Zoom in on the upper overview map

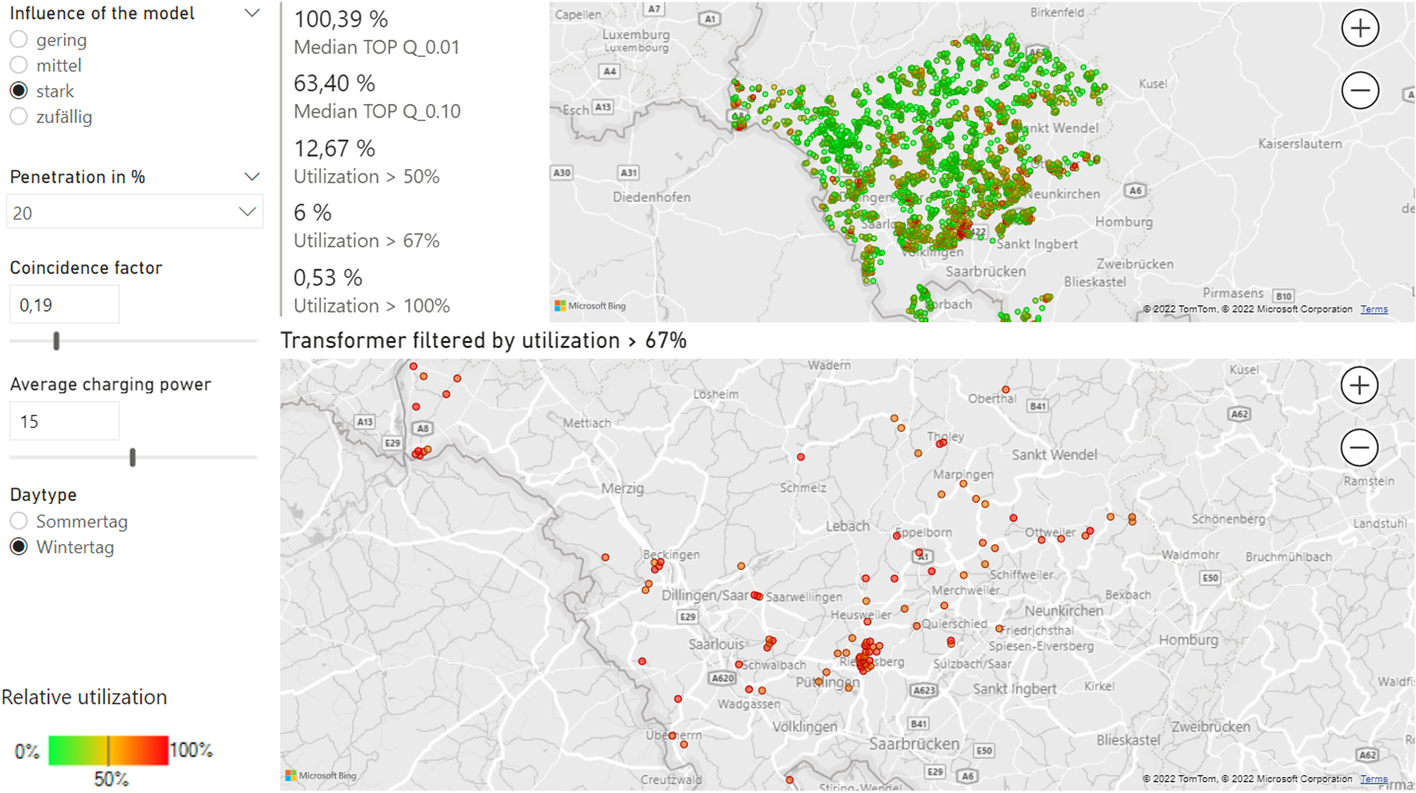pyautogui.click(x=1360, y=28)
